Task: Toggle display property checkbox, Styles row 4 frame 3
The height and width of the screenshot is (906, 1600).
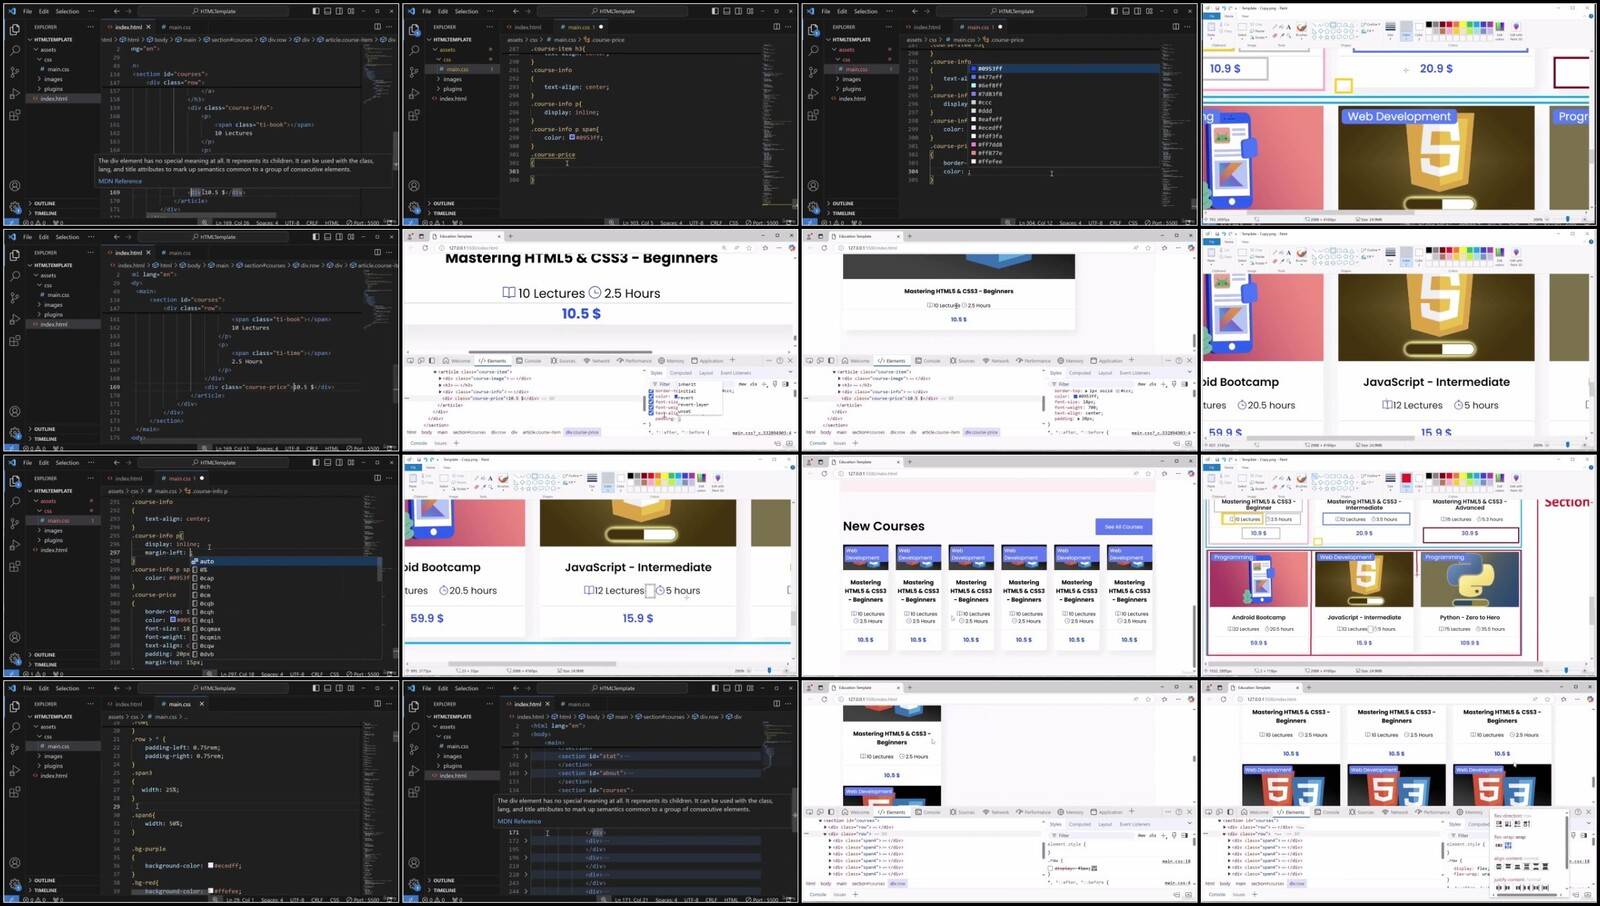Action: pyautogui.click(x=1051, y=868)
